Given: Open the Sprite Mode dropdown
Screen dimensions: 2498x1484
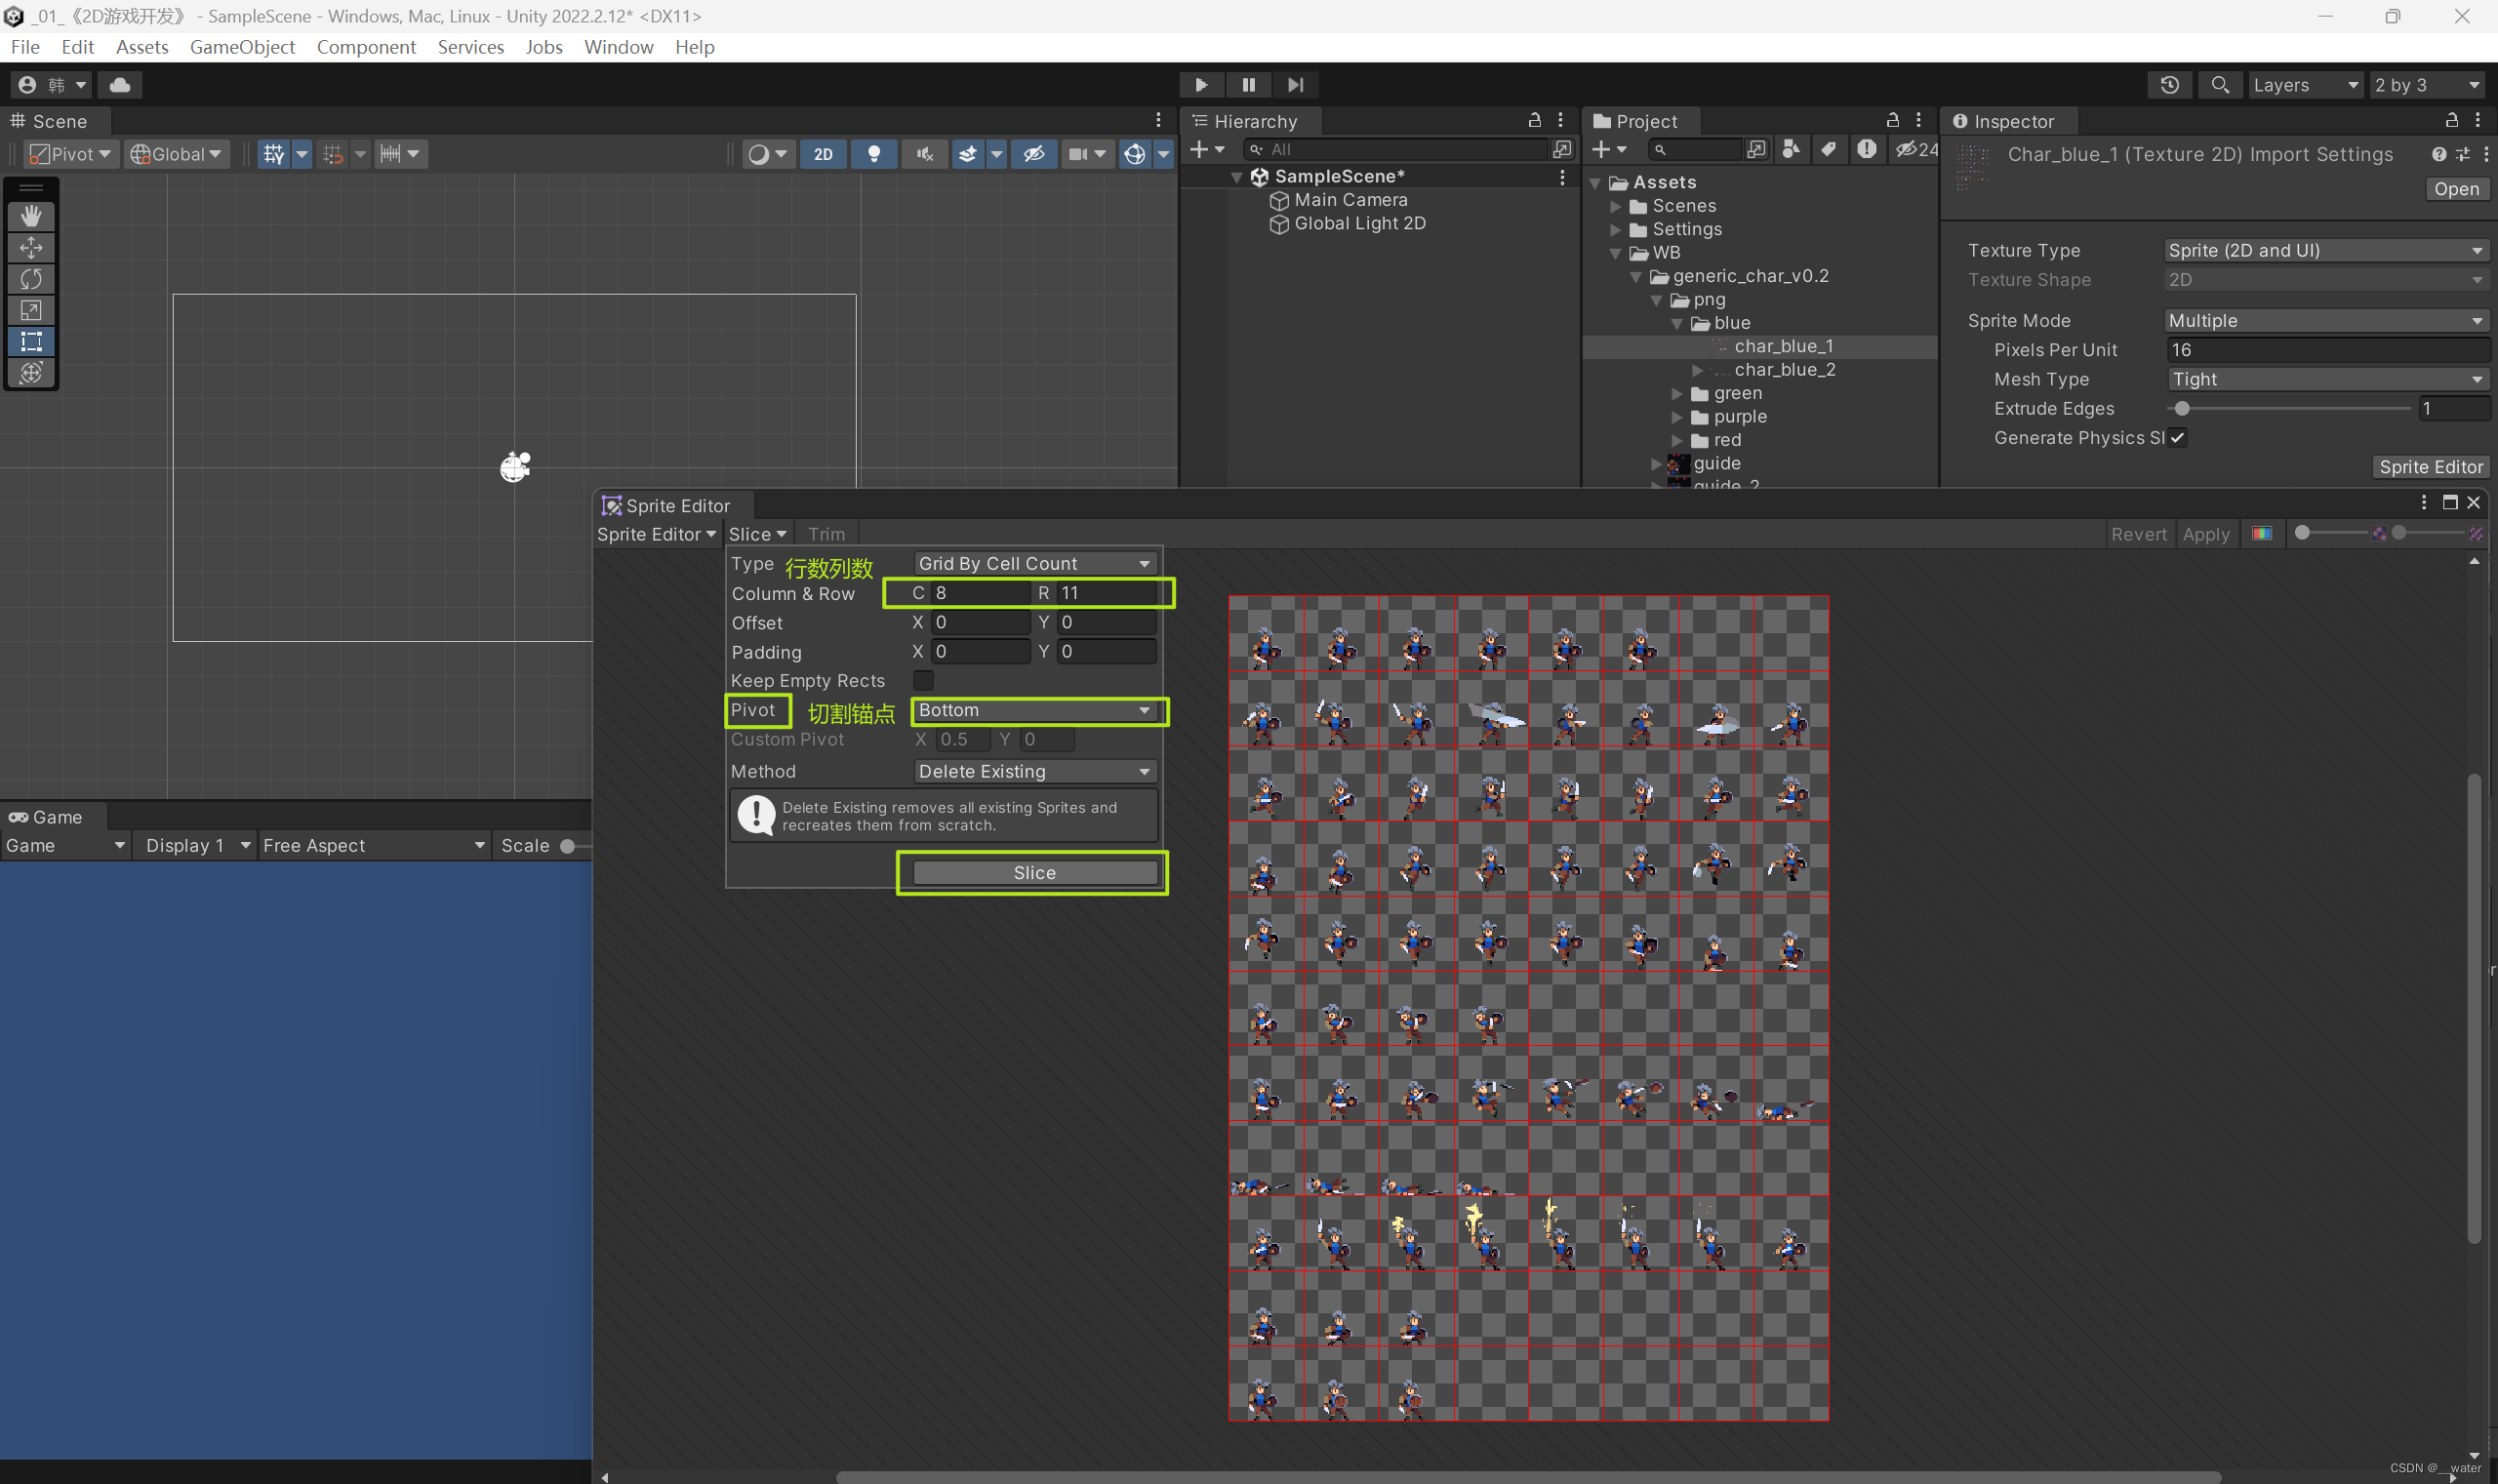Looking at the screenshot, I should tap(2324, 320).
